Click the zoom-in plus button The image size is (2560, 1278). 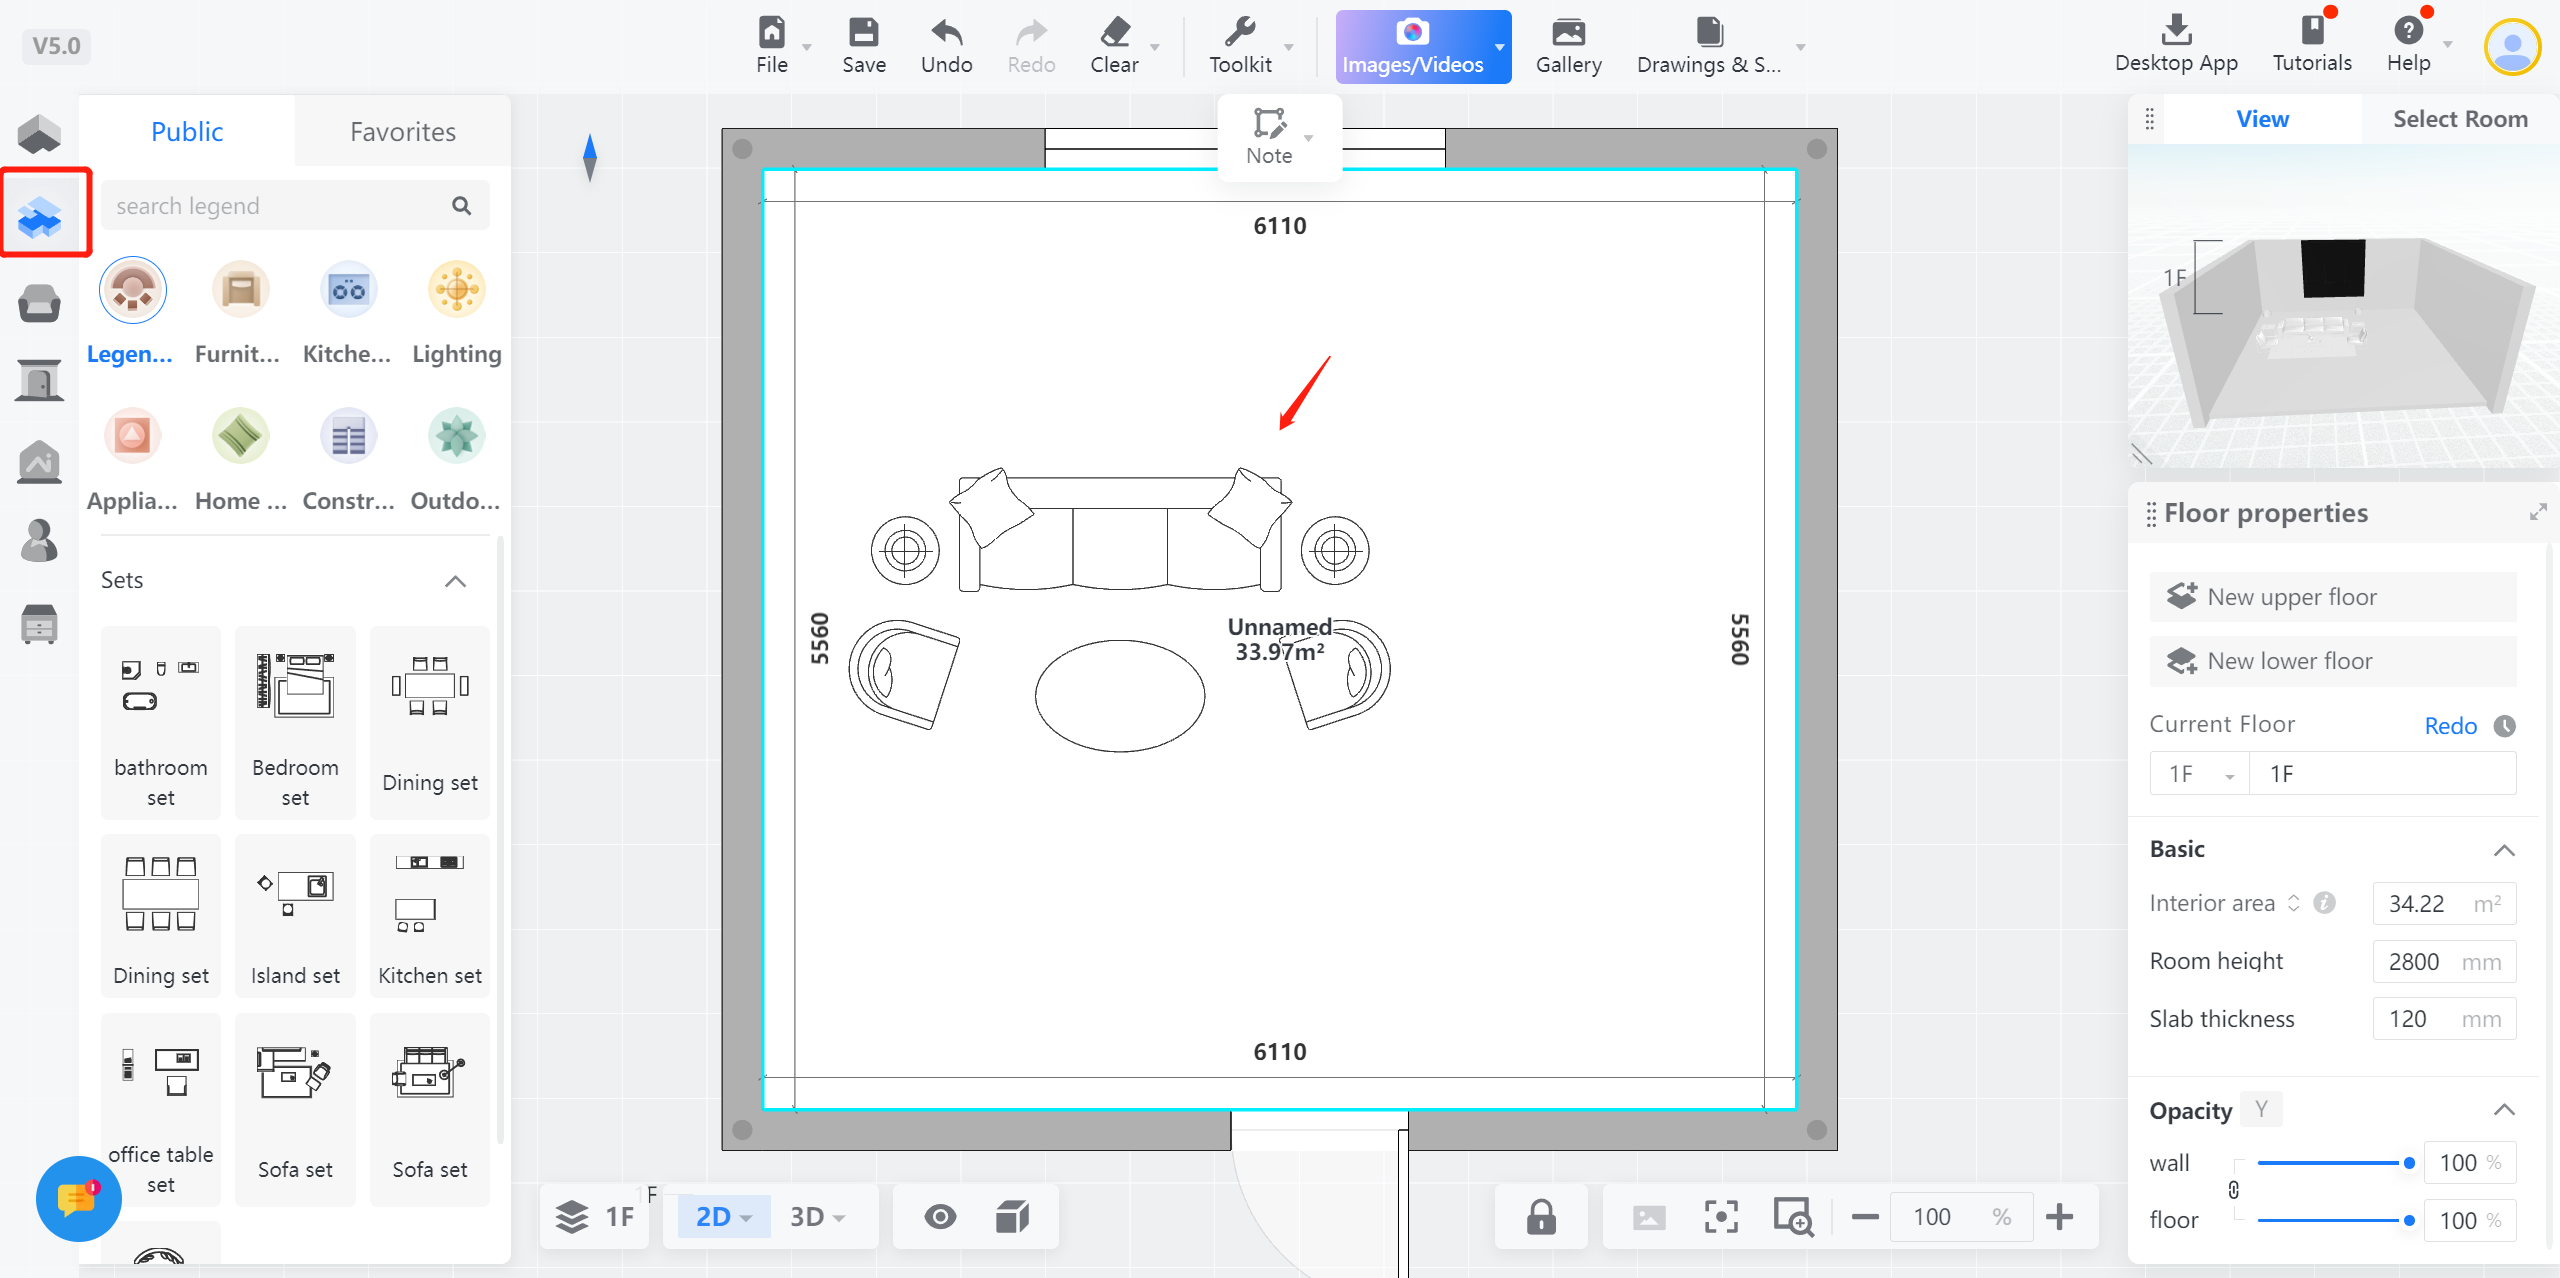[x=2060, y=1217]
